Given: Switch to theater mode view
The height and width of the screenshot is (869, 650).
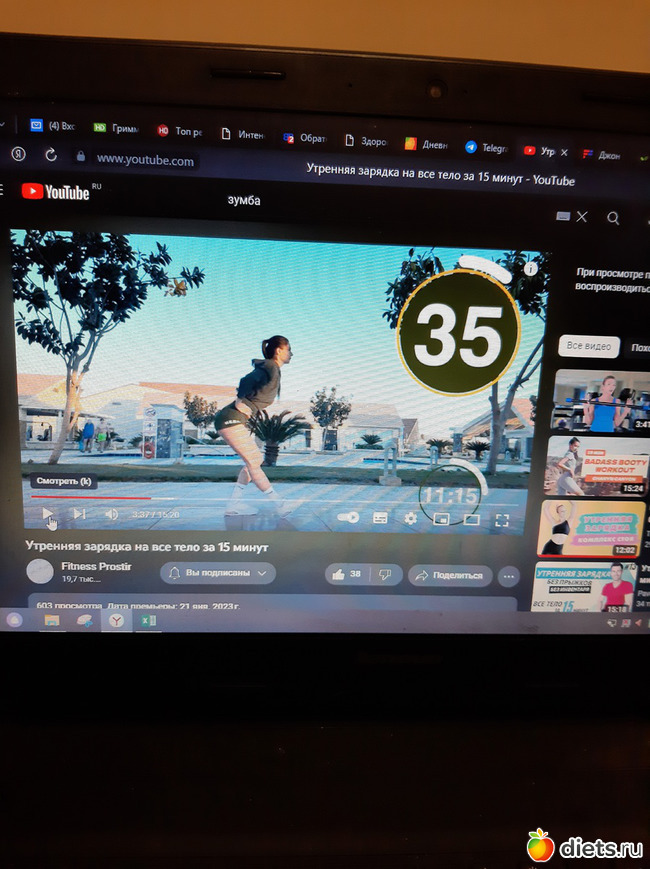Looking at the screenshot, I should (472, 520).
